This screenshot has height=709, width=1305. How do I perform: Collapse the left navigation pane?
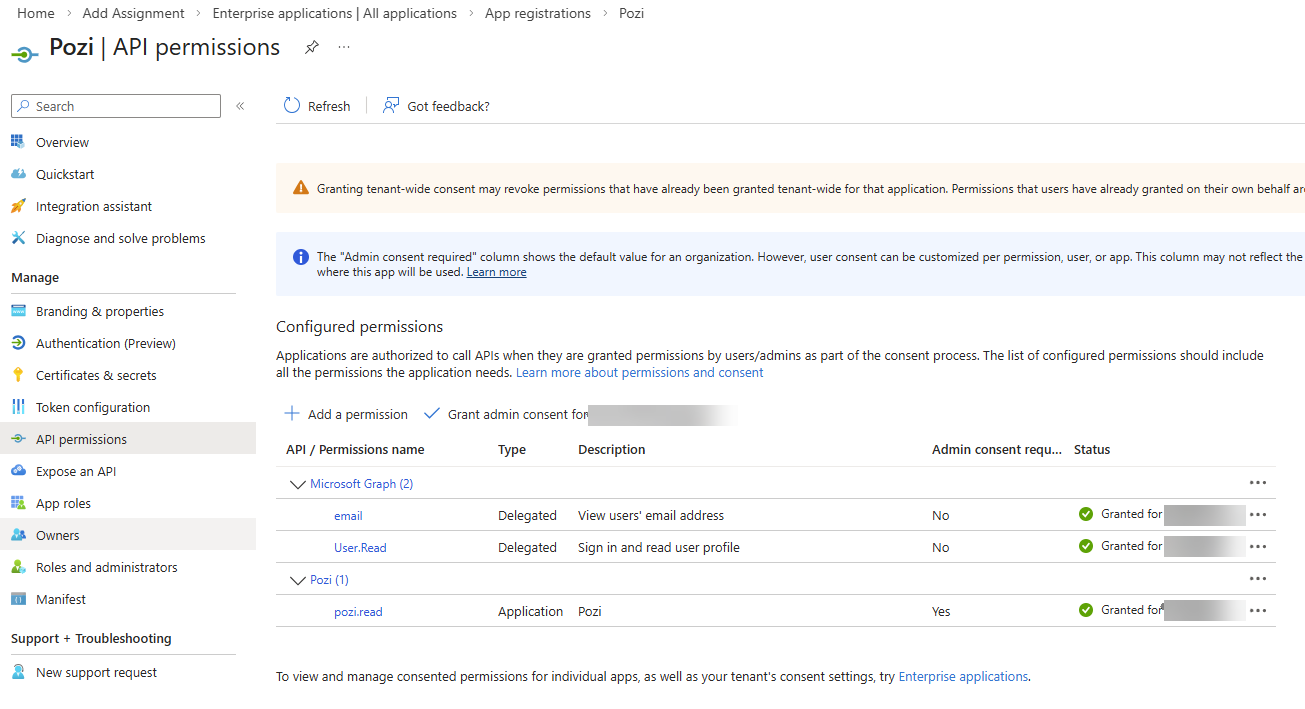[x=240, y=106]
